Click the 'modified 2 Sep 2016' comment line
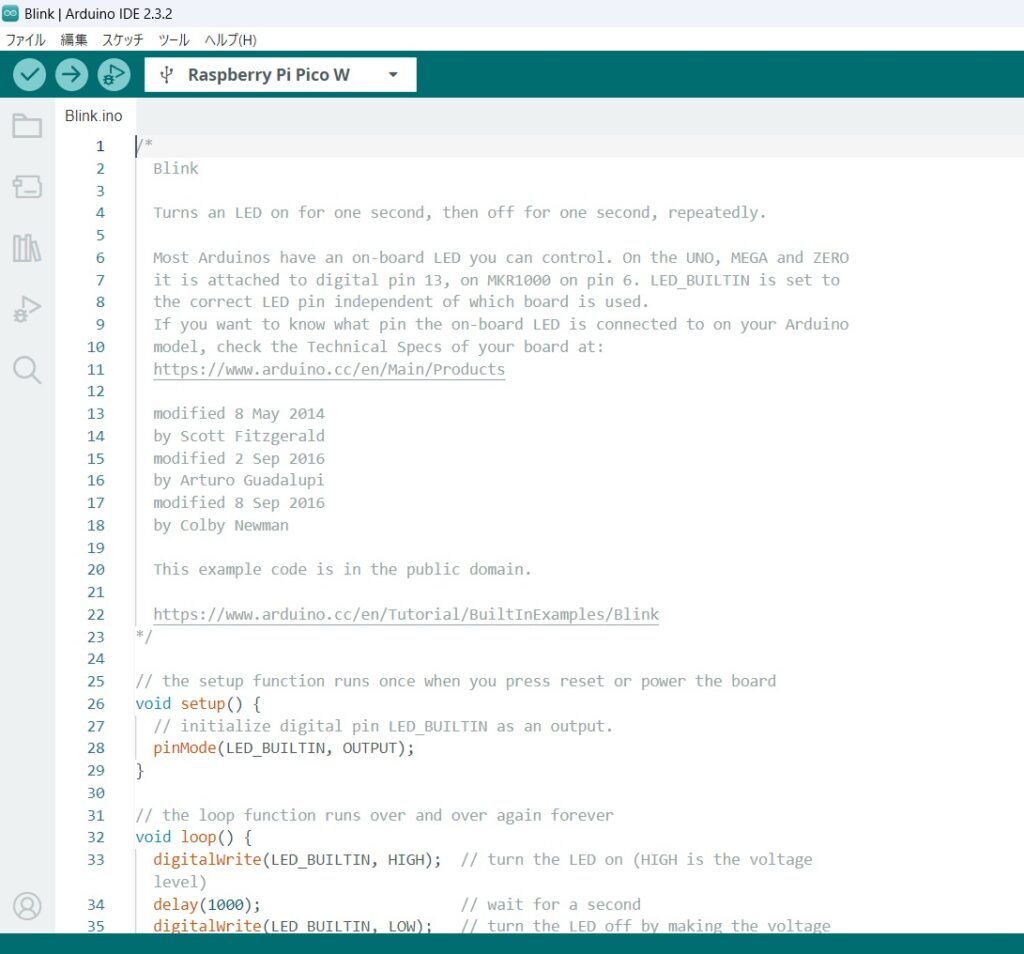 point(239,458)
